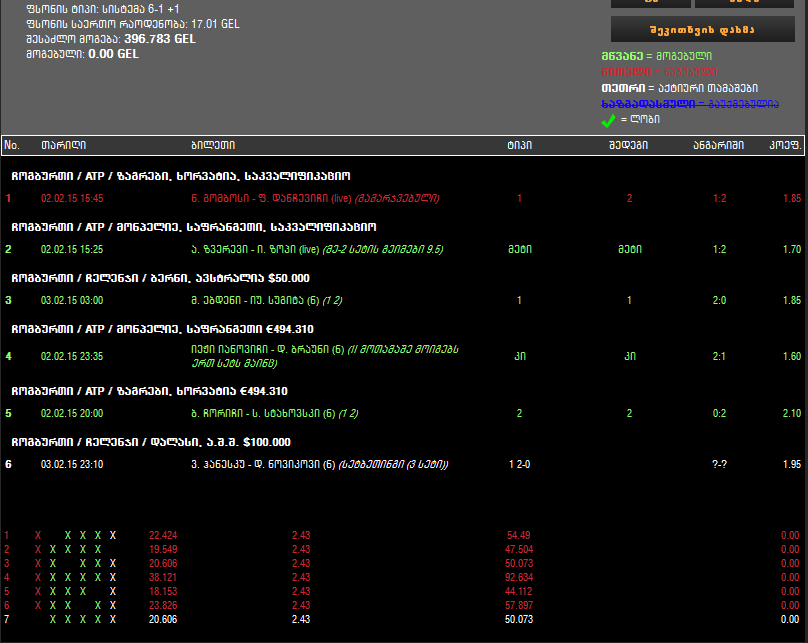Click the score 2:1 in row 4
The width and height of the screenshot is (808, 643).
719,356
